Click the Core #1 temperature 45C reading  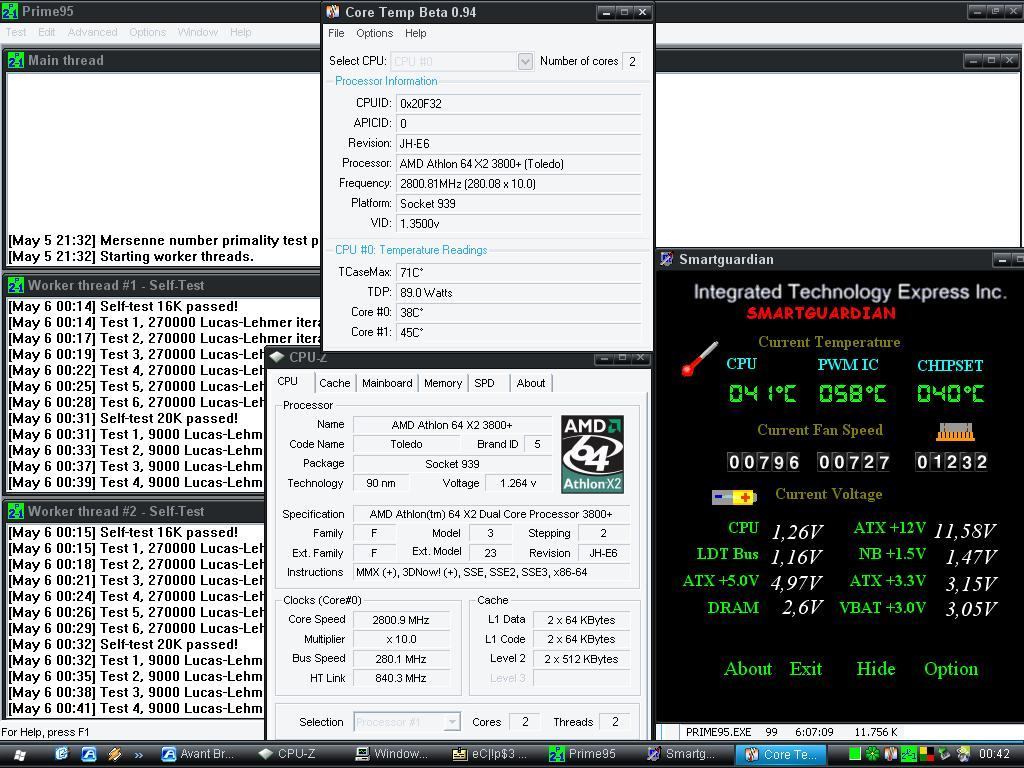click(x=519, y=332)
